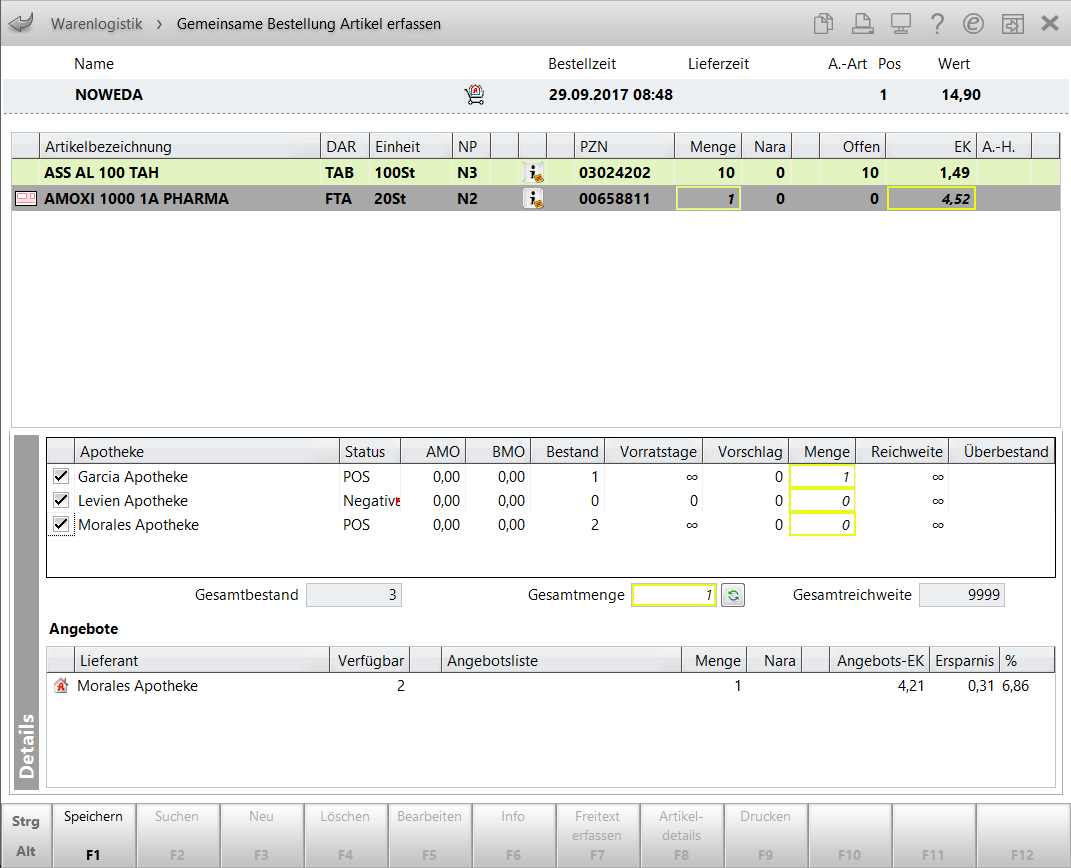Select Morales Apotheke in the Angebote list
Image resolution: width=1071 pixels, height=868 pixels.
coord(137,686)
